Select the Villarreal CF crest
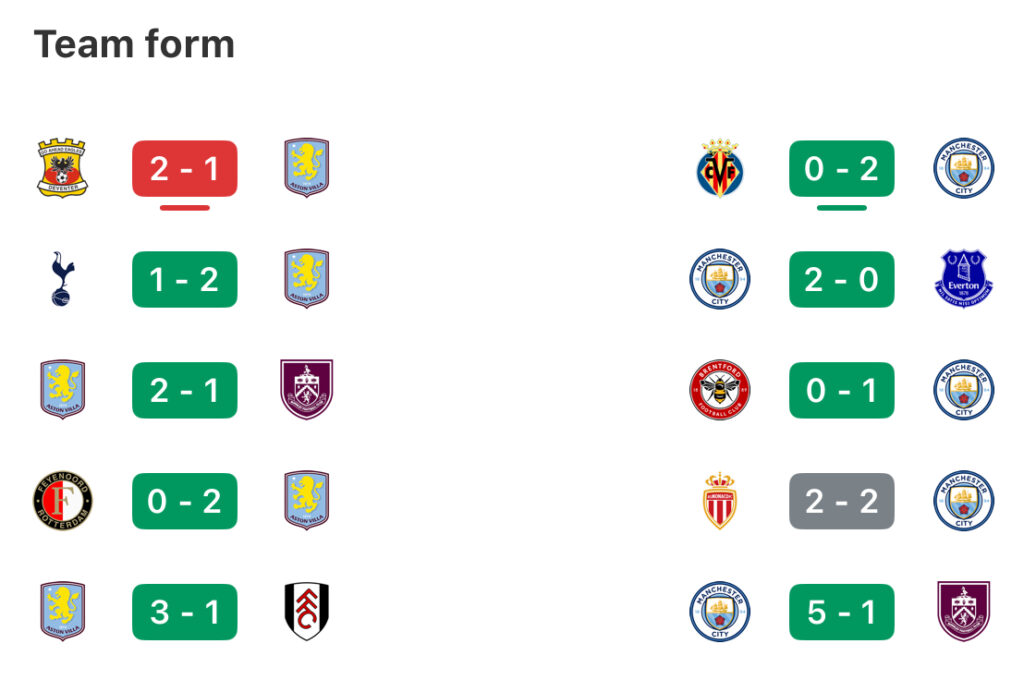 719,168
